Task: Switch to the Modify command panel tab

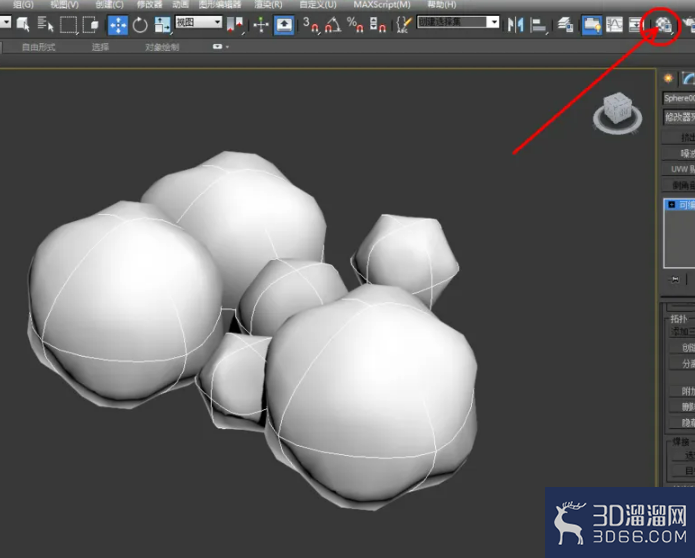Action: (688, 79)
